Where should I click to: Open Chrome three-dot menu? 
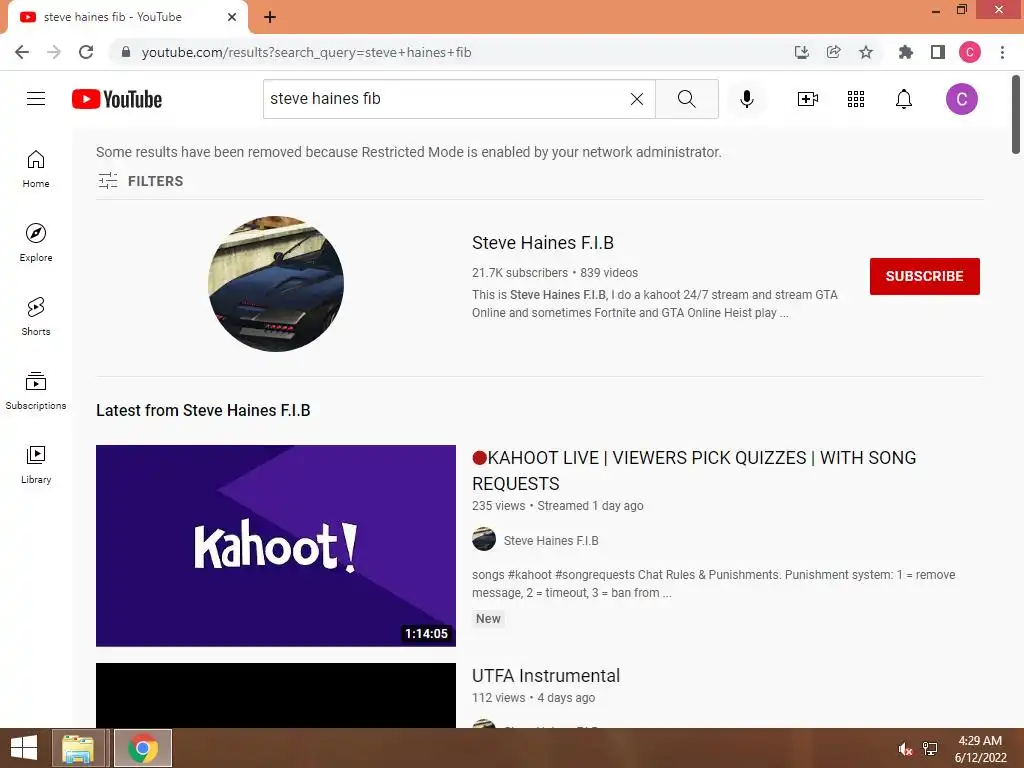pyautogui.click(x=1002, y=52)
